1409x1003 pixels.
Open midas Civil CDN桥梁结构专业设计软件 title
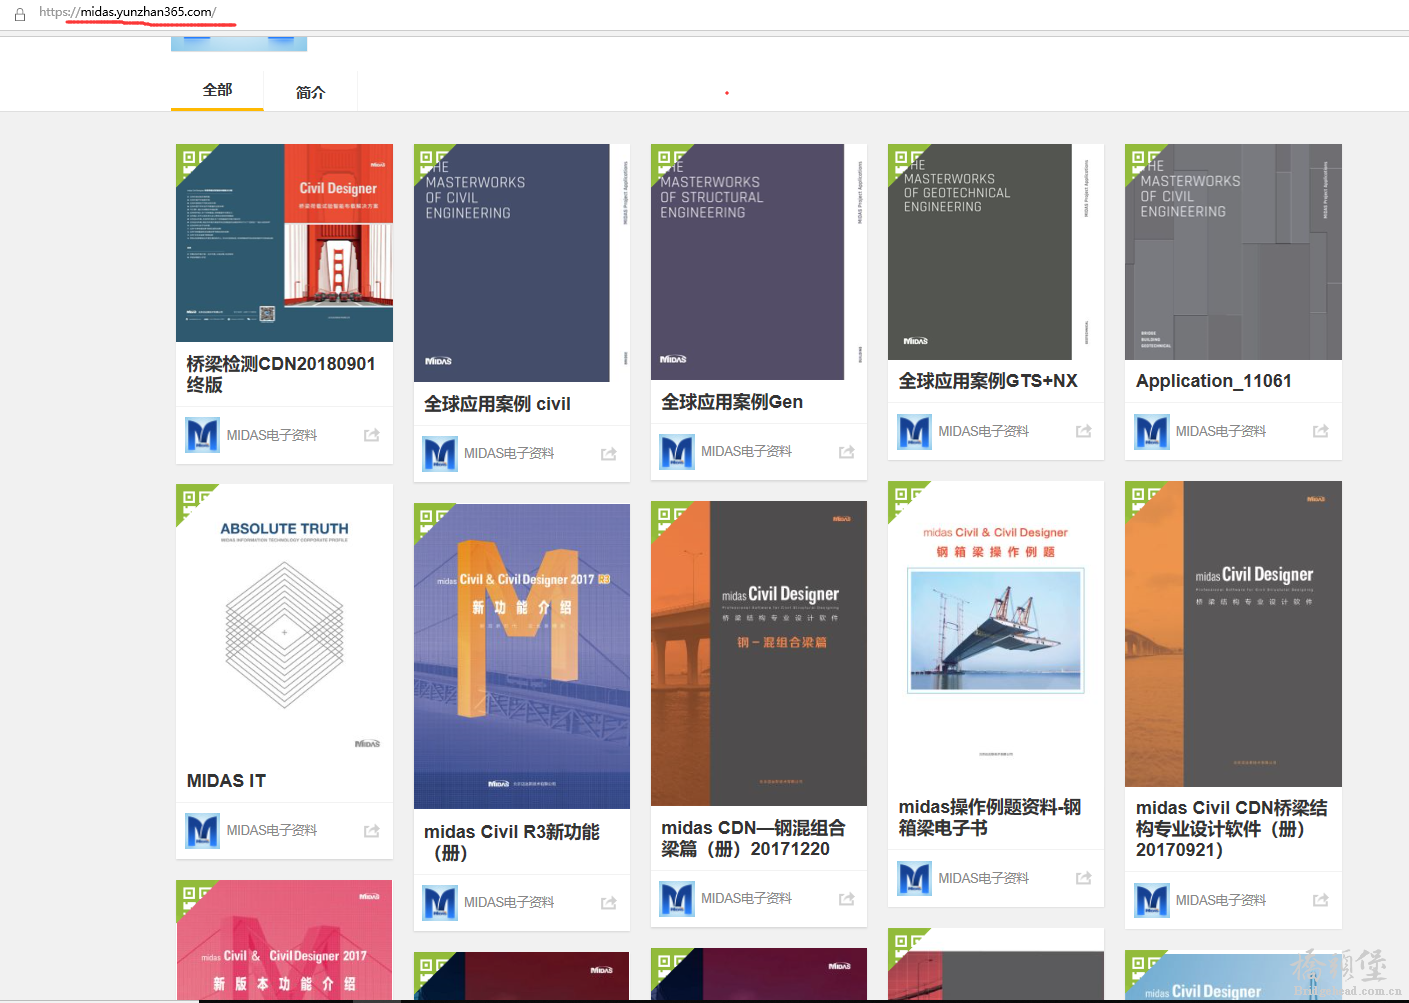[1232, 829]
